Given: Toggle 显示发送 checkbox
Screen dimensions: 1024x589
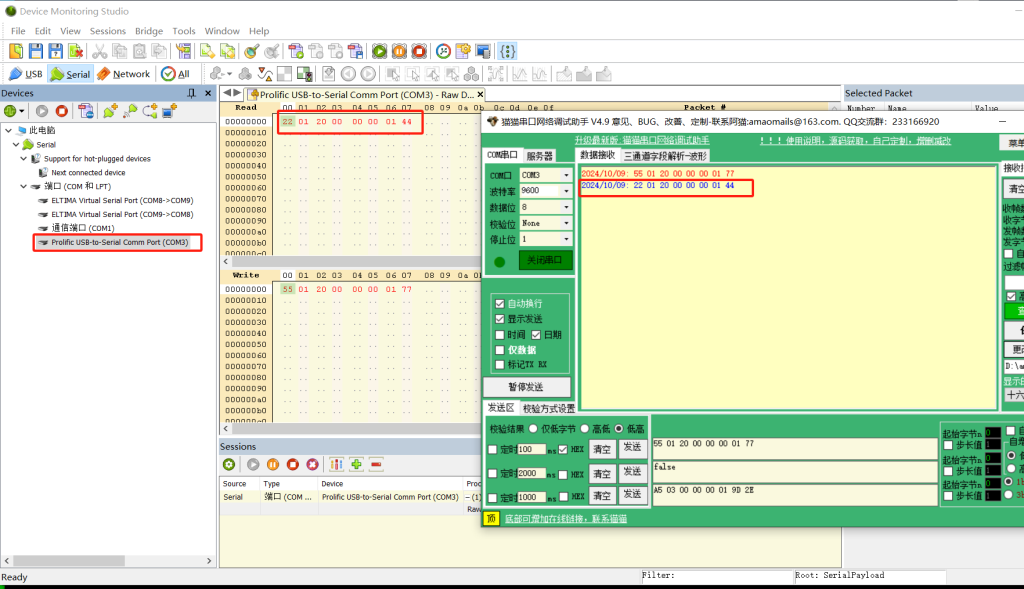Looking at the screenshot, I should tap(500, 319).
